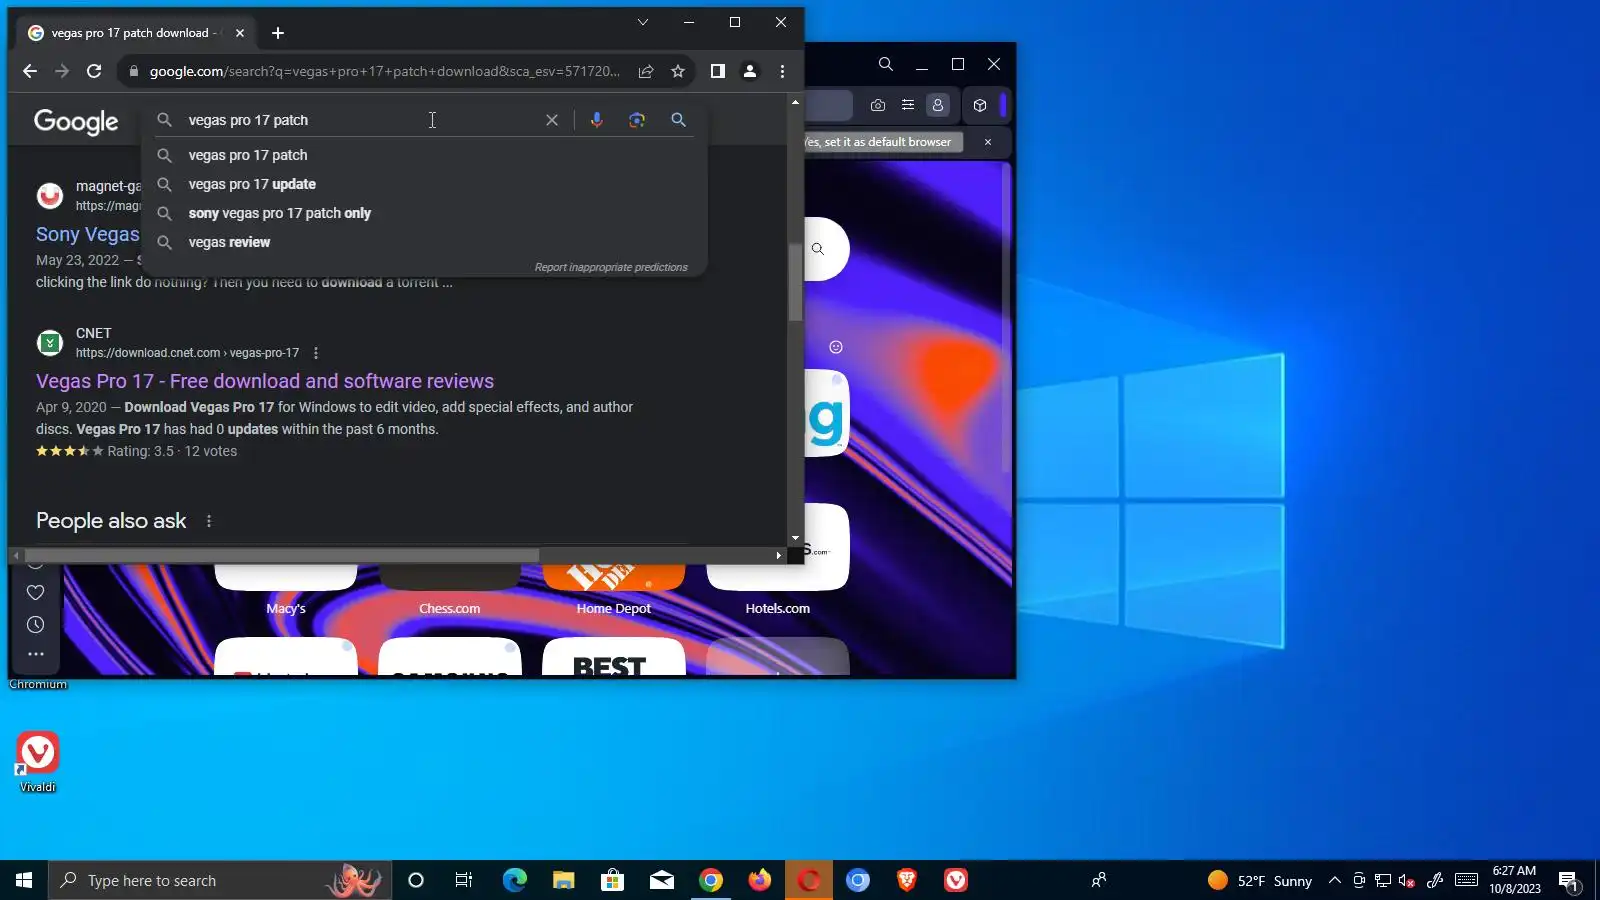Open the Vivaldi desktop shortcut

point(38,762)
